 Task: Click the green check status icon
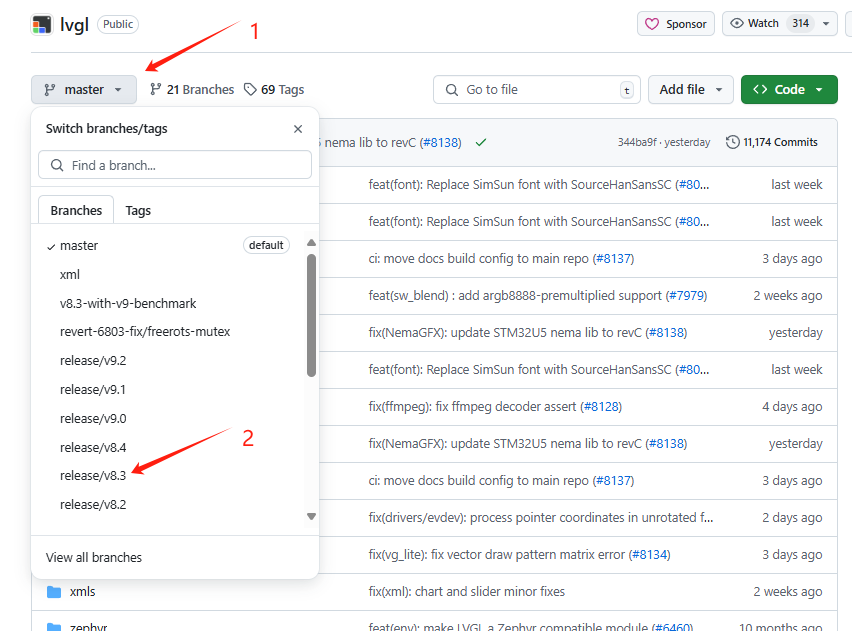click(480, 142)
